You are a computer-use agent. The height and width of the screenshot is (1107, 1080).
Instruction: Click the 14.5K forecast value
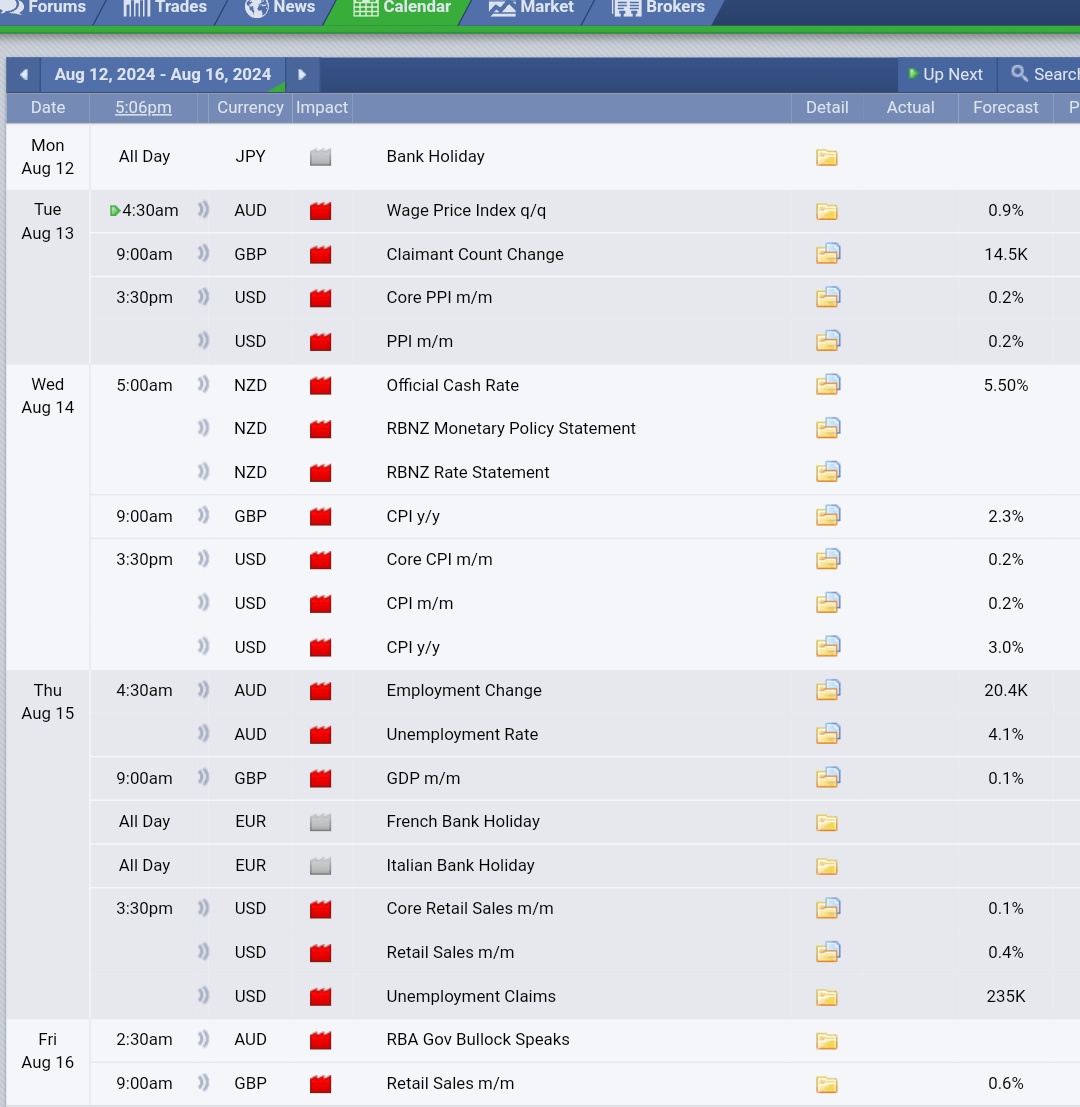point(1006,254)
